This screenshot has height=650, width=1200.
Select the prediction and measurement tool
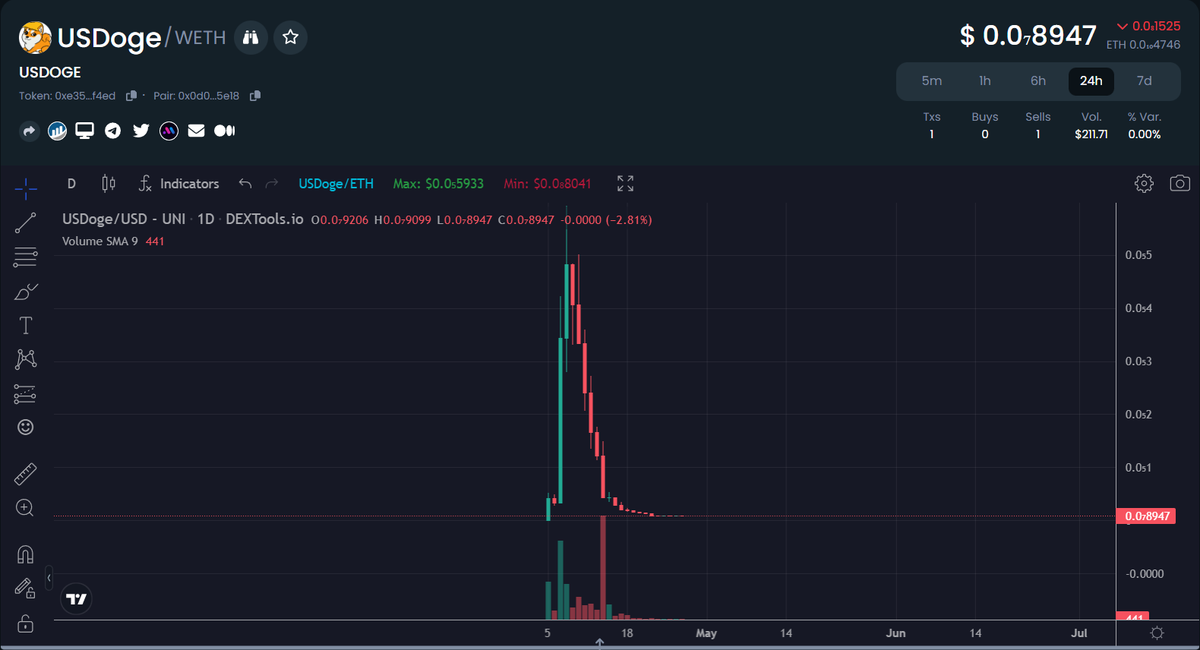point(26,394)
